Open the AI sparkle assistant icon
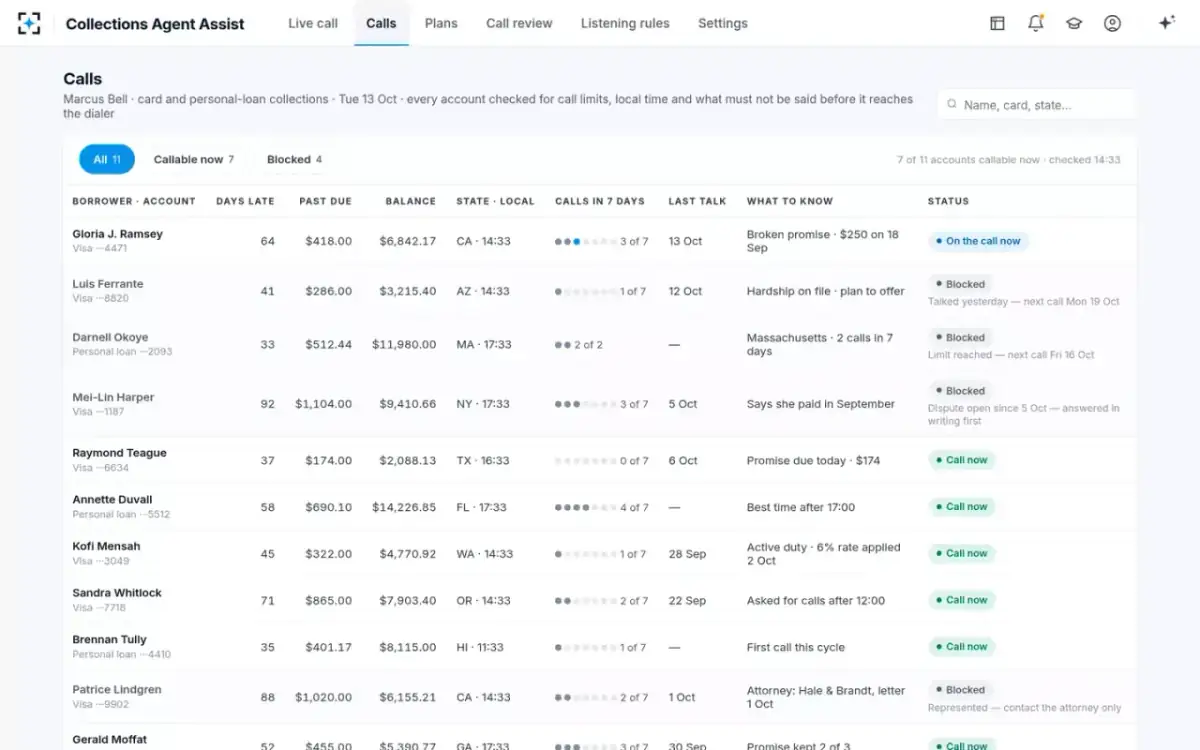Image resolution: width=1200 pixels, height=750 pixels. pos(1166,23)
